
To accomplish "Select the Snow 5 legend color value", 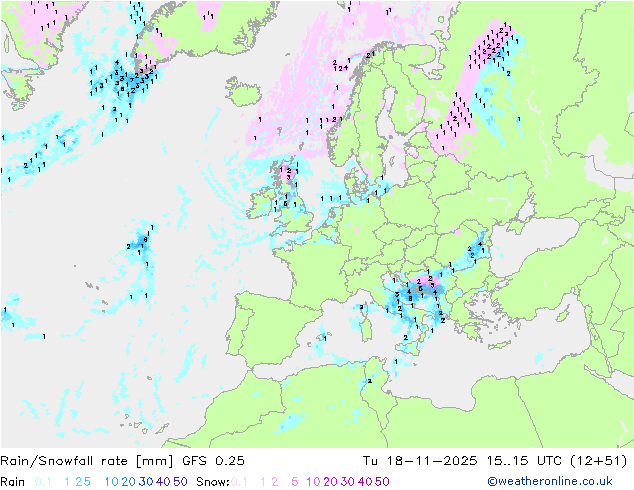I will click(x=295, y=482).
